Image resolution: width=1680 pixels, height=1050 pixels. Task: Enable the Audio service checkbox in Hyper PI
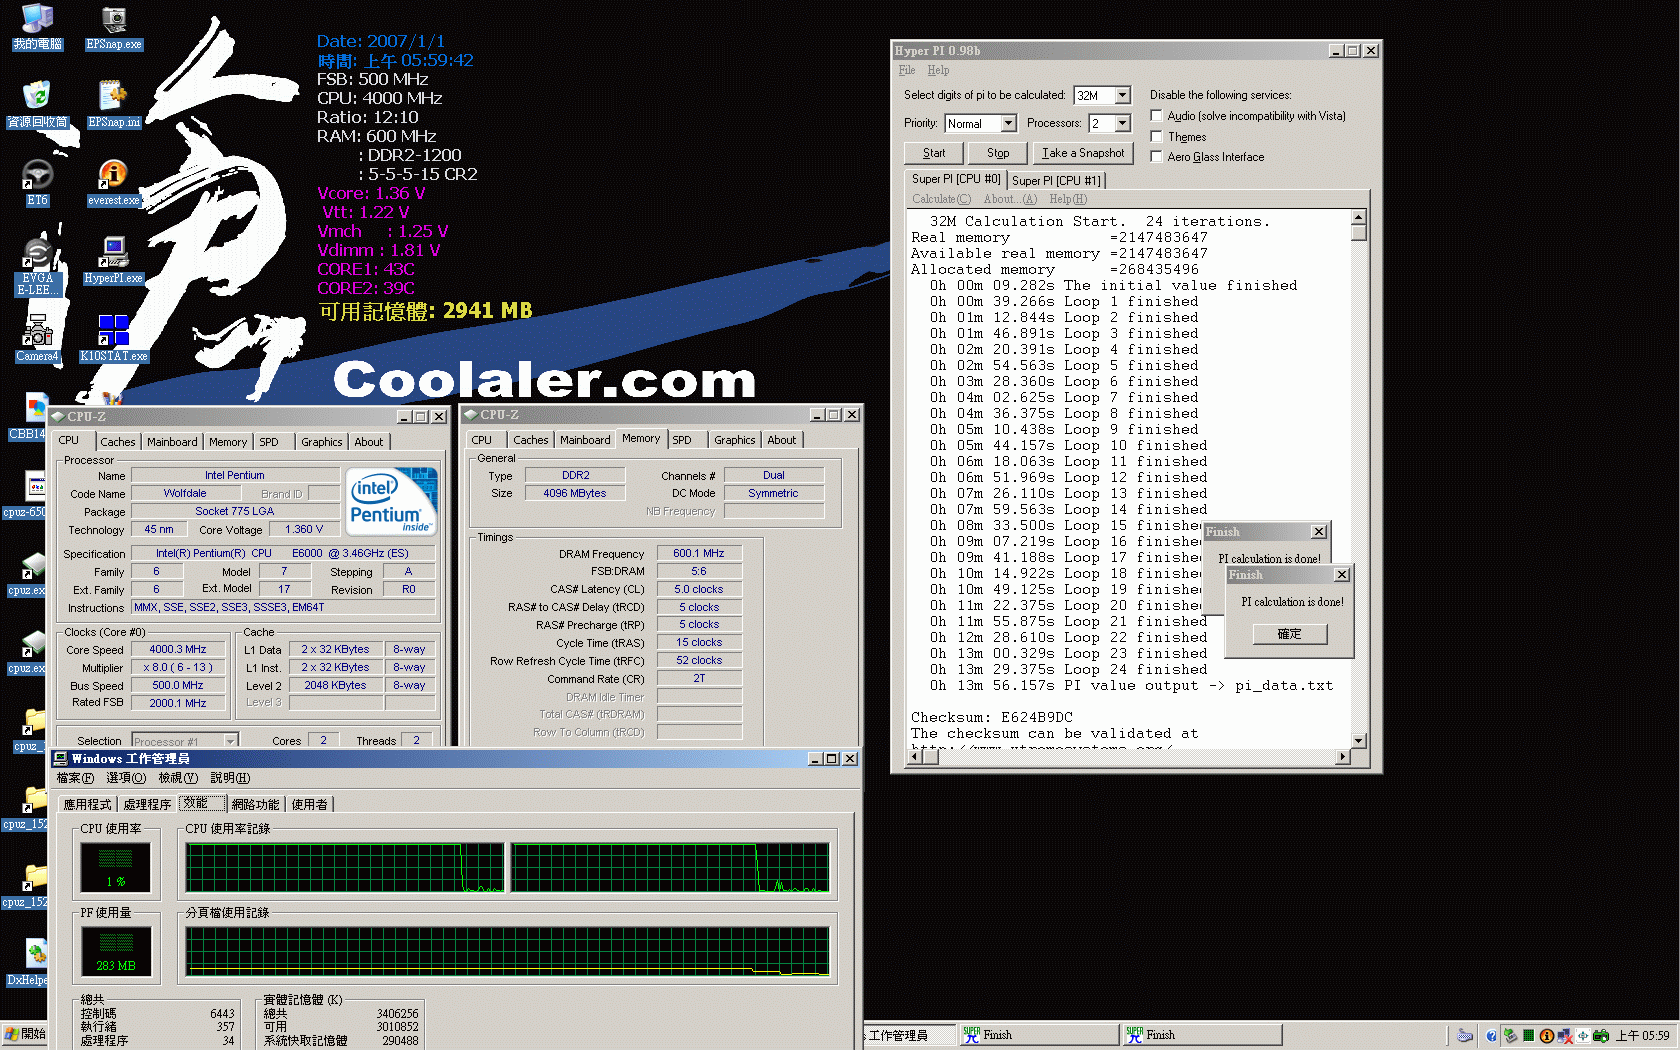click(x=1156, y=116)
